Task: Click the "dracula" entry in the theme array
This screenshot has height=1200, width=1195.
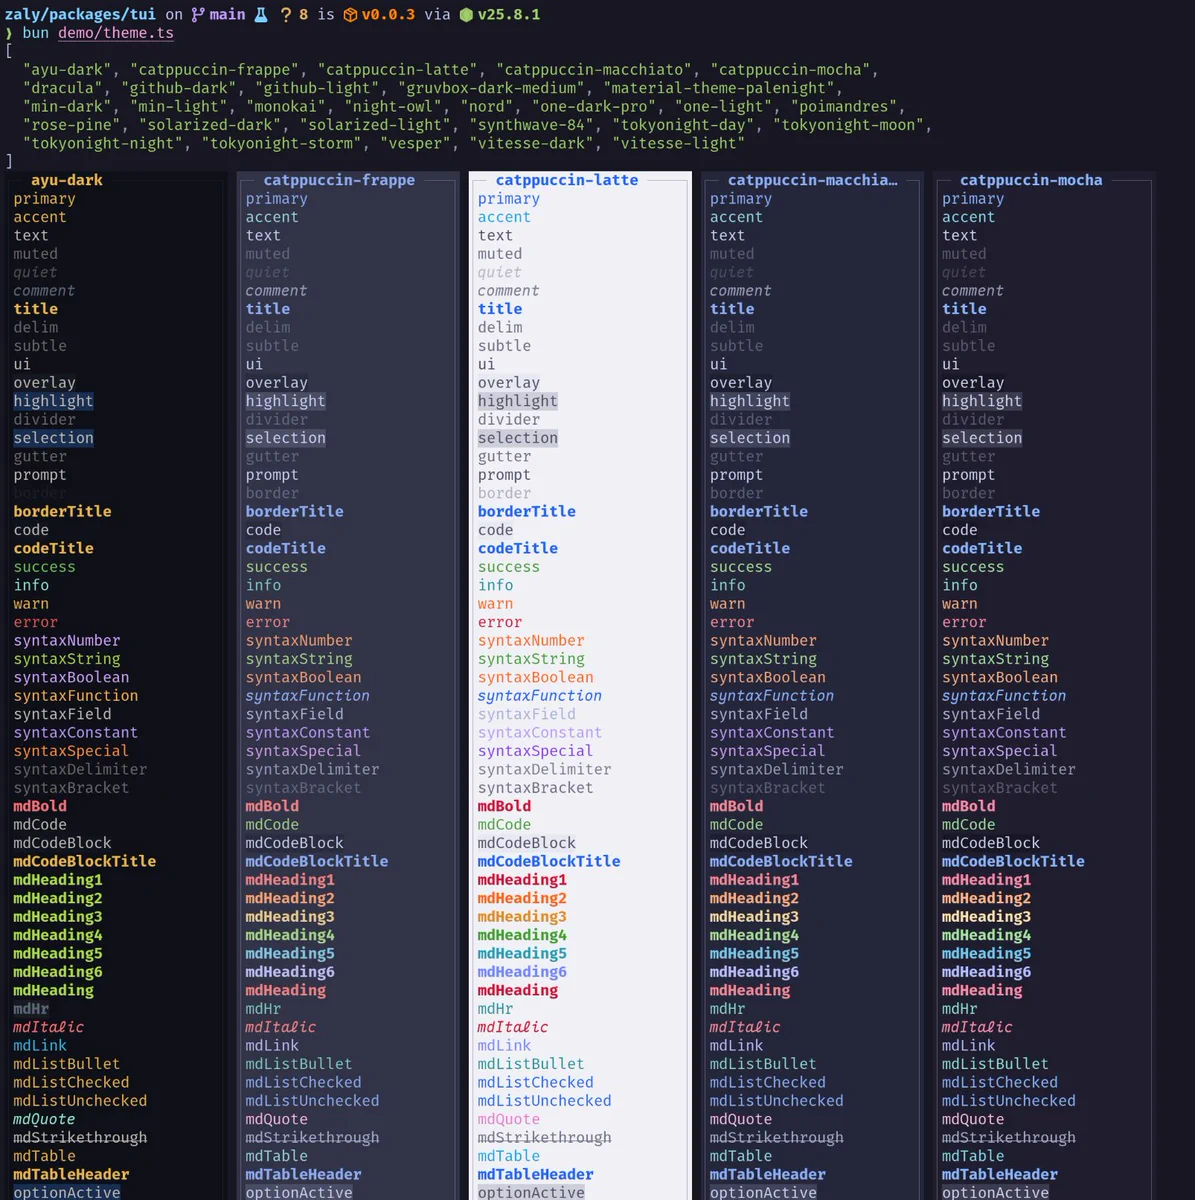Action: (62, 88)
